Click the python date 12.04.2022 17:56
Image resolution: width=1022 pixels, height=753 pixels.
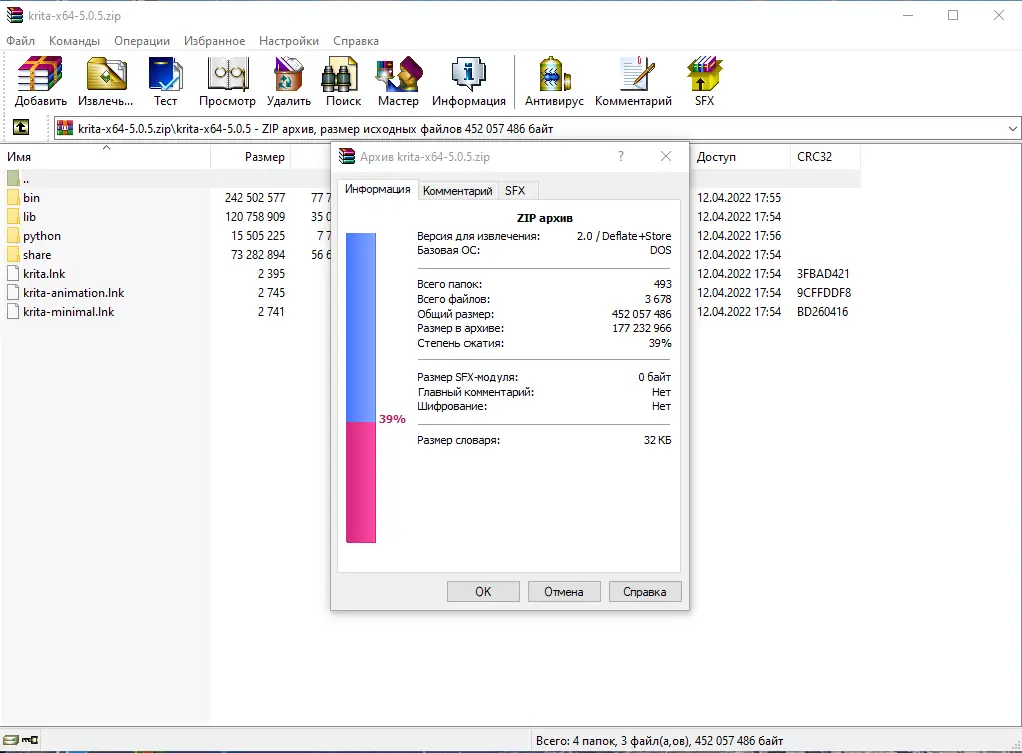click(739, 235)
